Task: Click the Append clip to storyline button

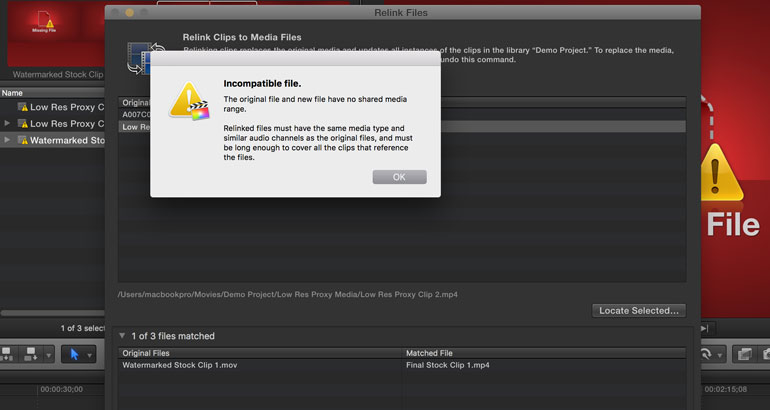Action: tap(31, 354)
